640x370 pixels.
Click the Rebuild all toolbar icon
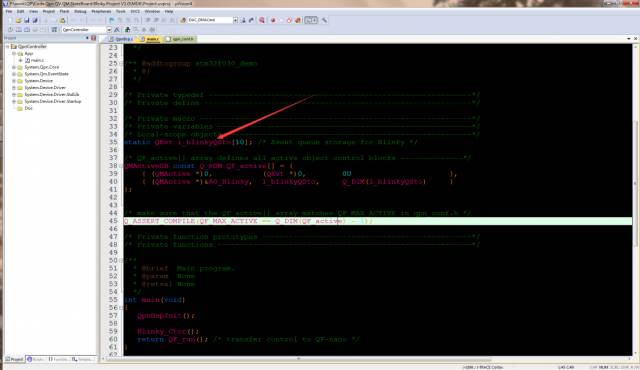27,29
